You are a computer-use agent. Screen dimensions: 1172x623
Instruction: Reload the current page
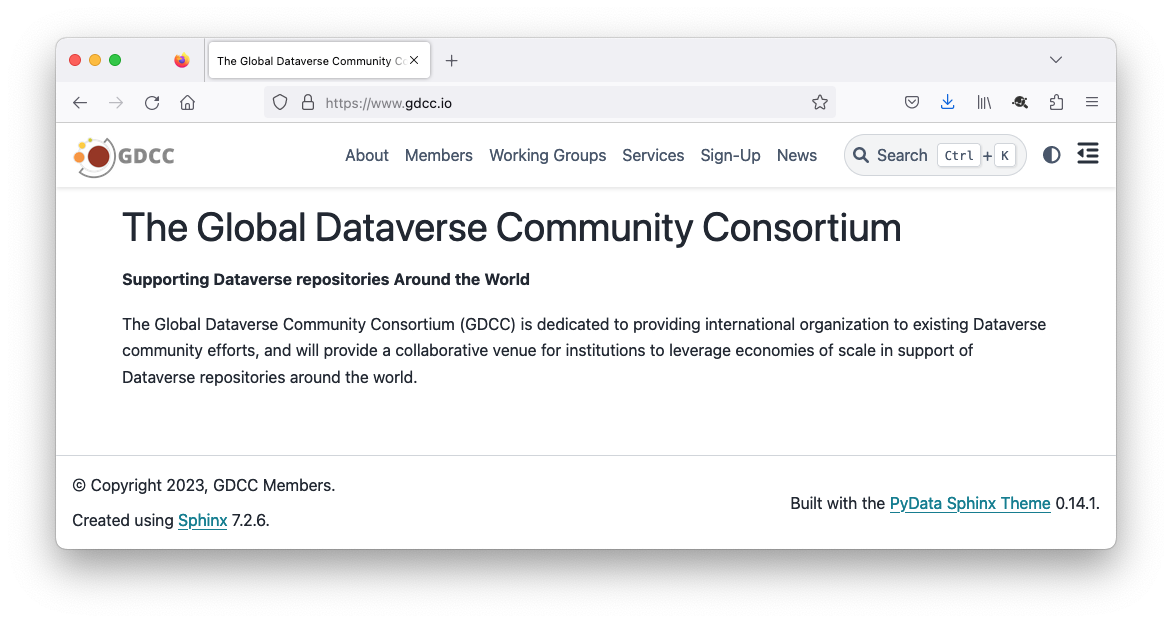152,102
